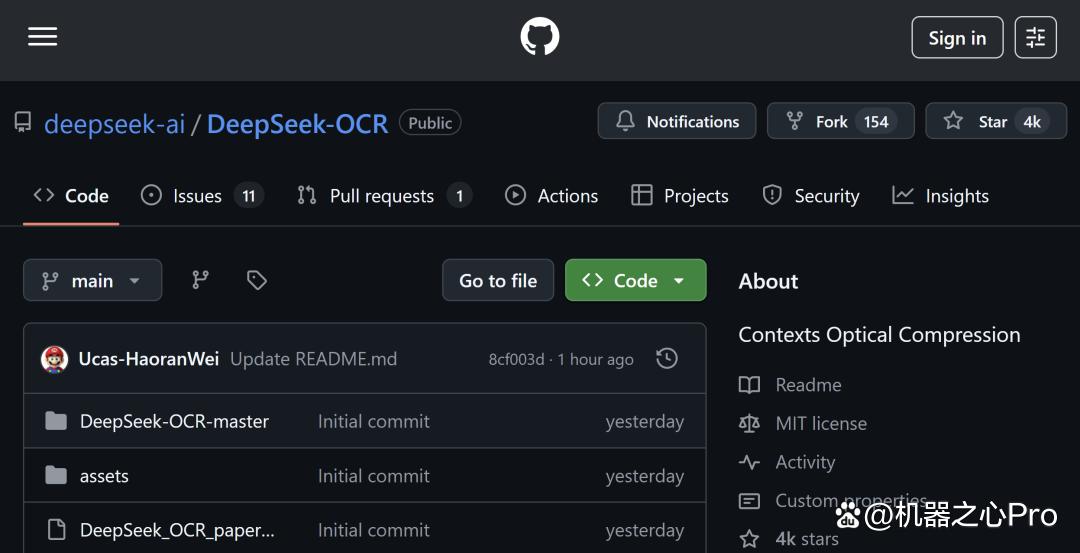Open the deepseek-ai organization link
The height and width of the screenshot is (553, 1080).
click(x=114, y=124)
